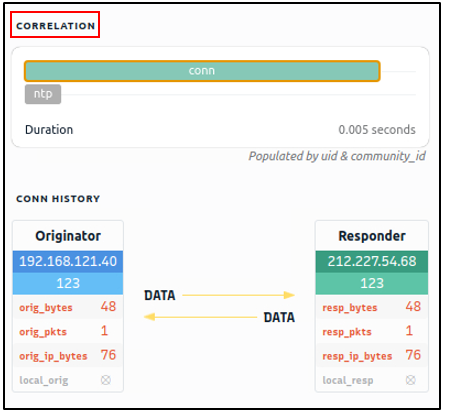Select responder IP 212.227.54.68

pyautogui.click(x=372, y=261)
